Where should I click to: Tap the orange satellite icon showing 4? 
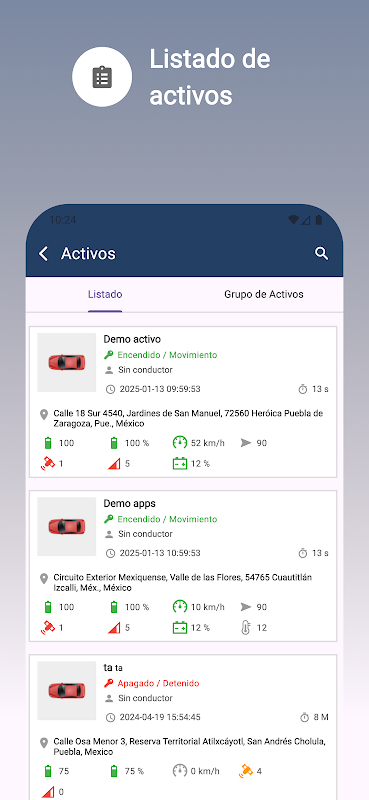tap(245, 771)
